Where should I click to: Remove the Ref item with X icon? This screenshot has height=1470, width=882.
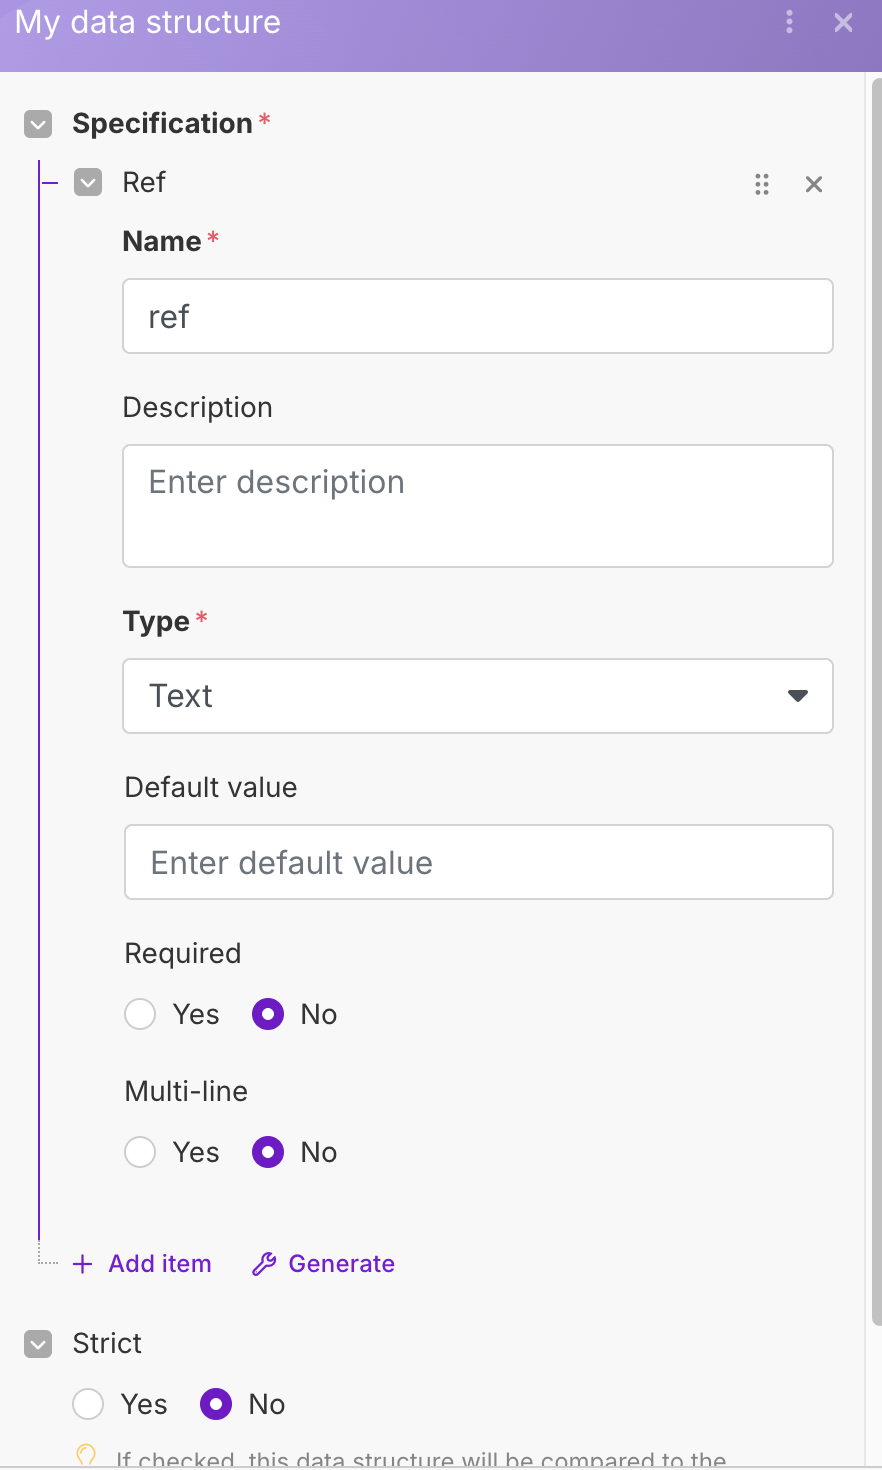tap(814, 184)
